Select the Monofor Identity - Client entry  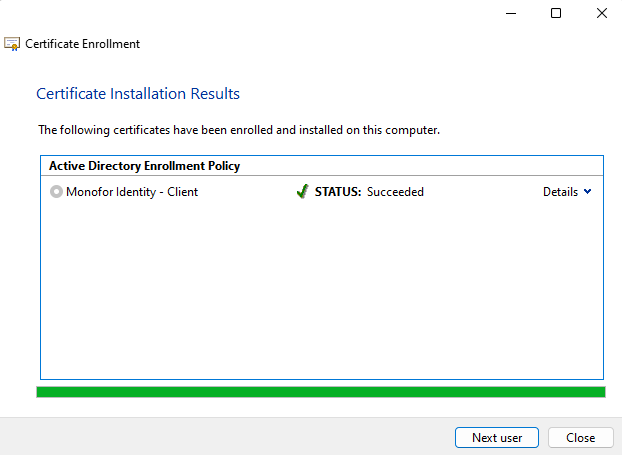132,192
